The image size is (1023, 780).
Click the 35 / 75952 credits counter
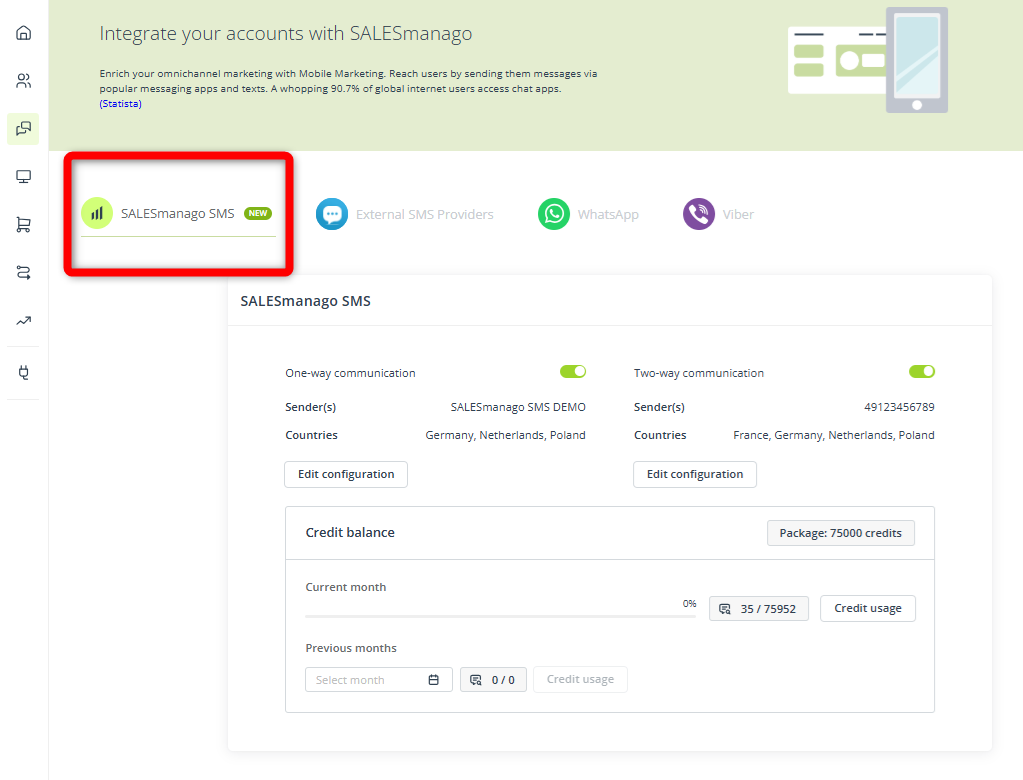[759, 608]
